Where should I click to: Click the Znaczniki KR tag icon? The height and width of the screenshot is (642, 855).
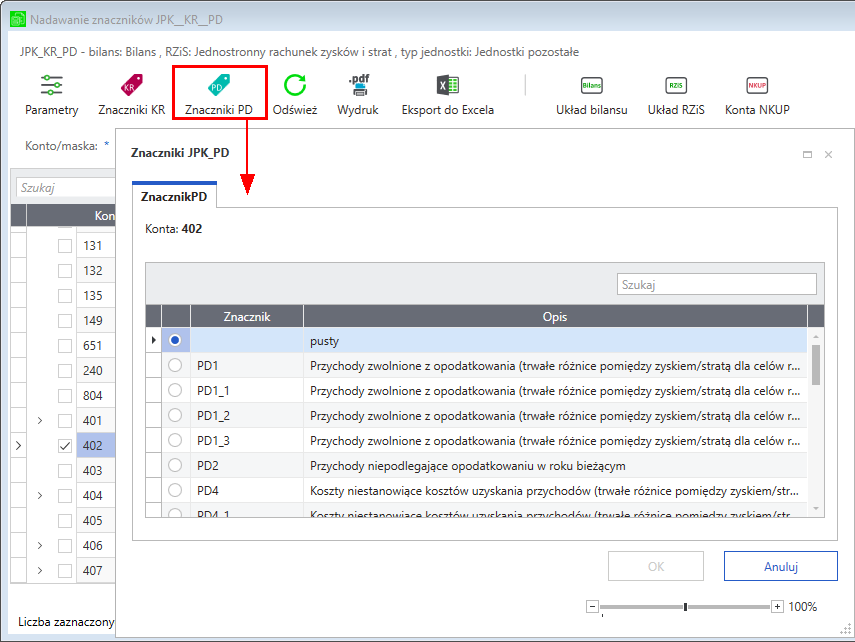131,85
